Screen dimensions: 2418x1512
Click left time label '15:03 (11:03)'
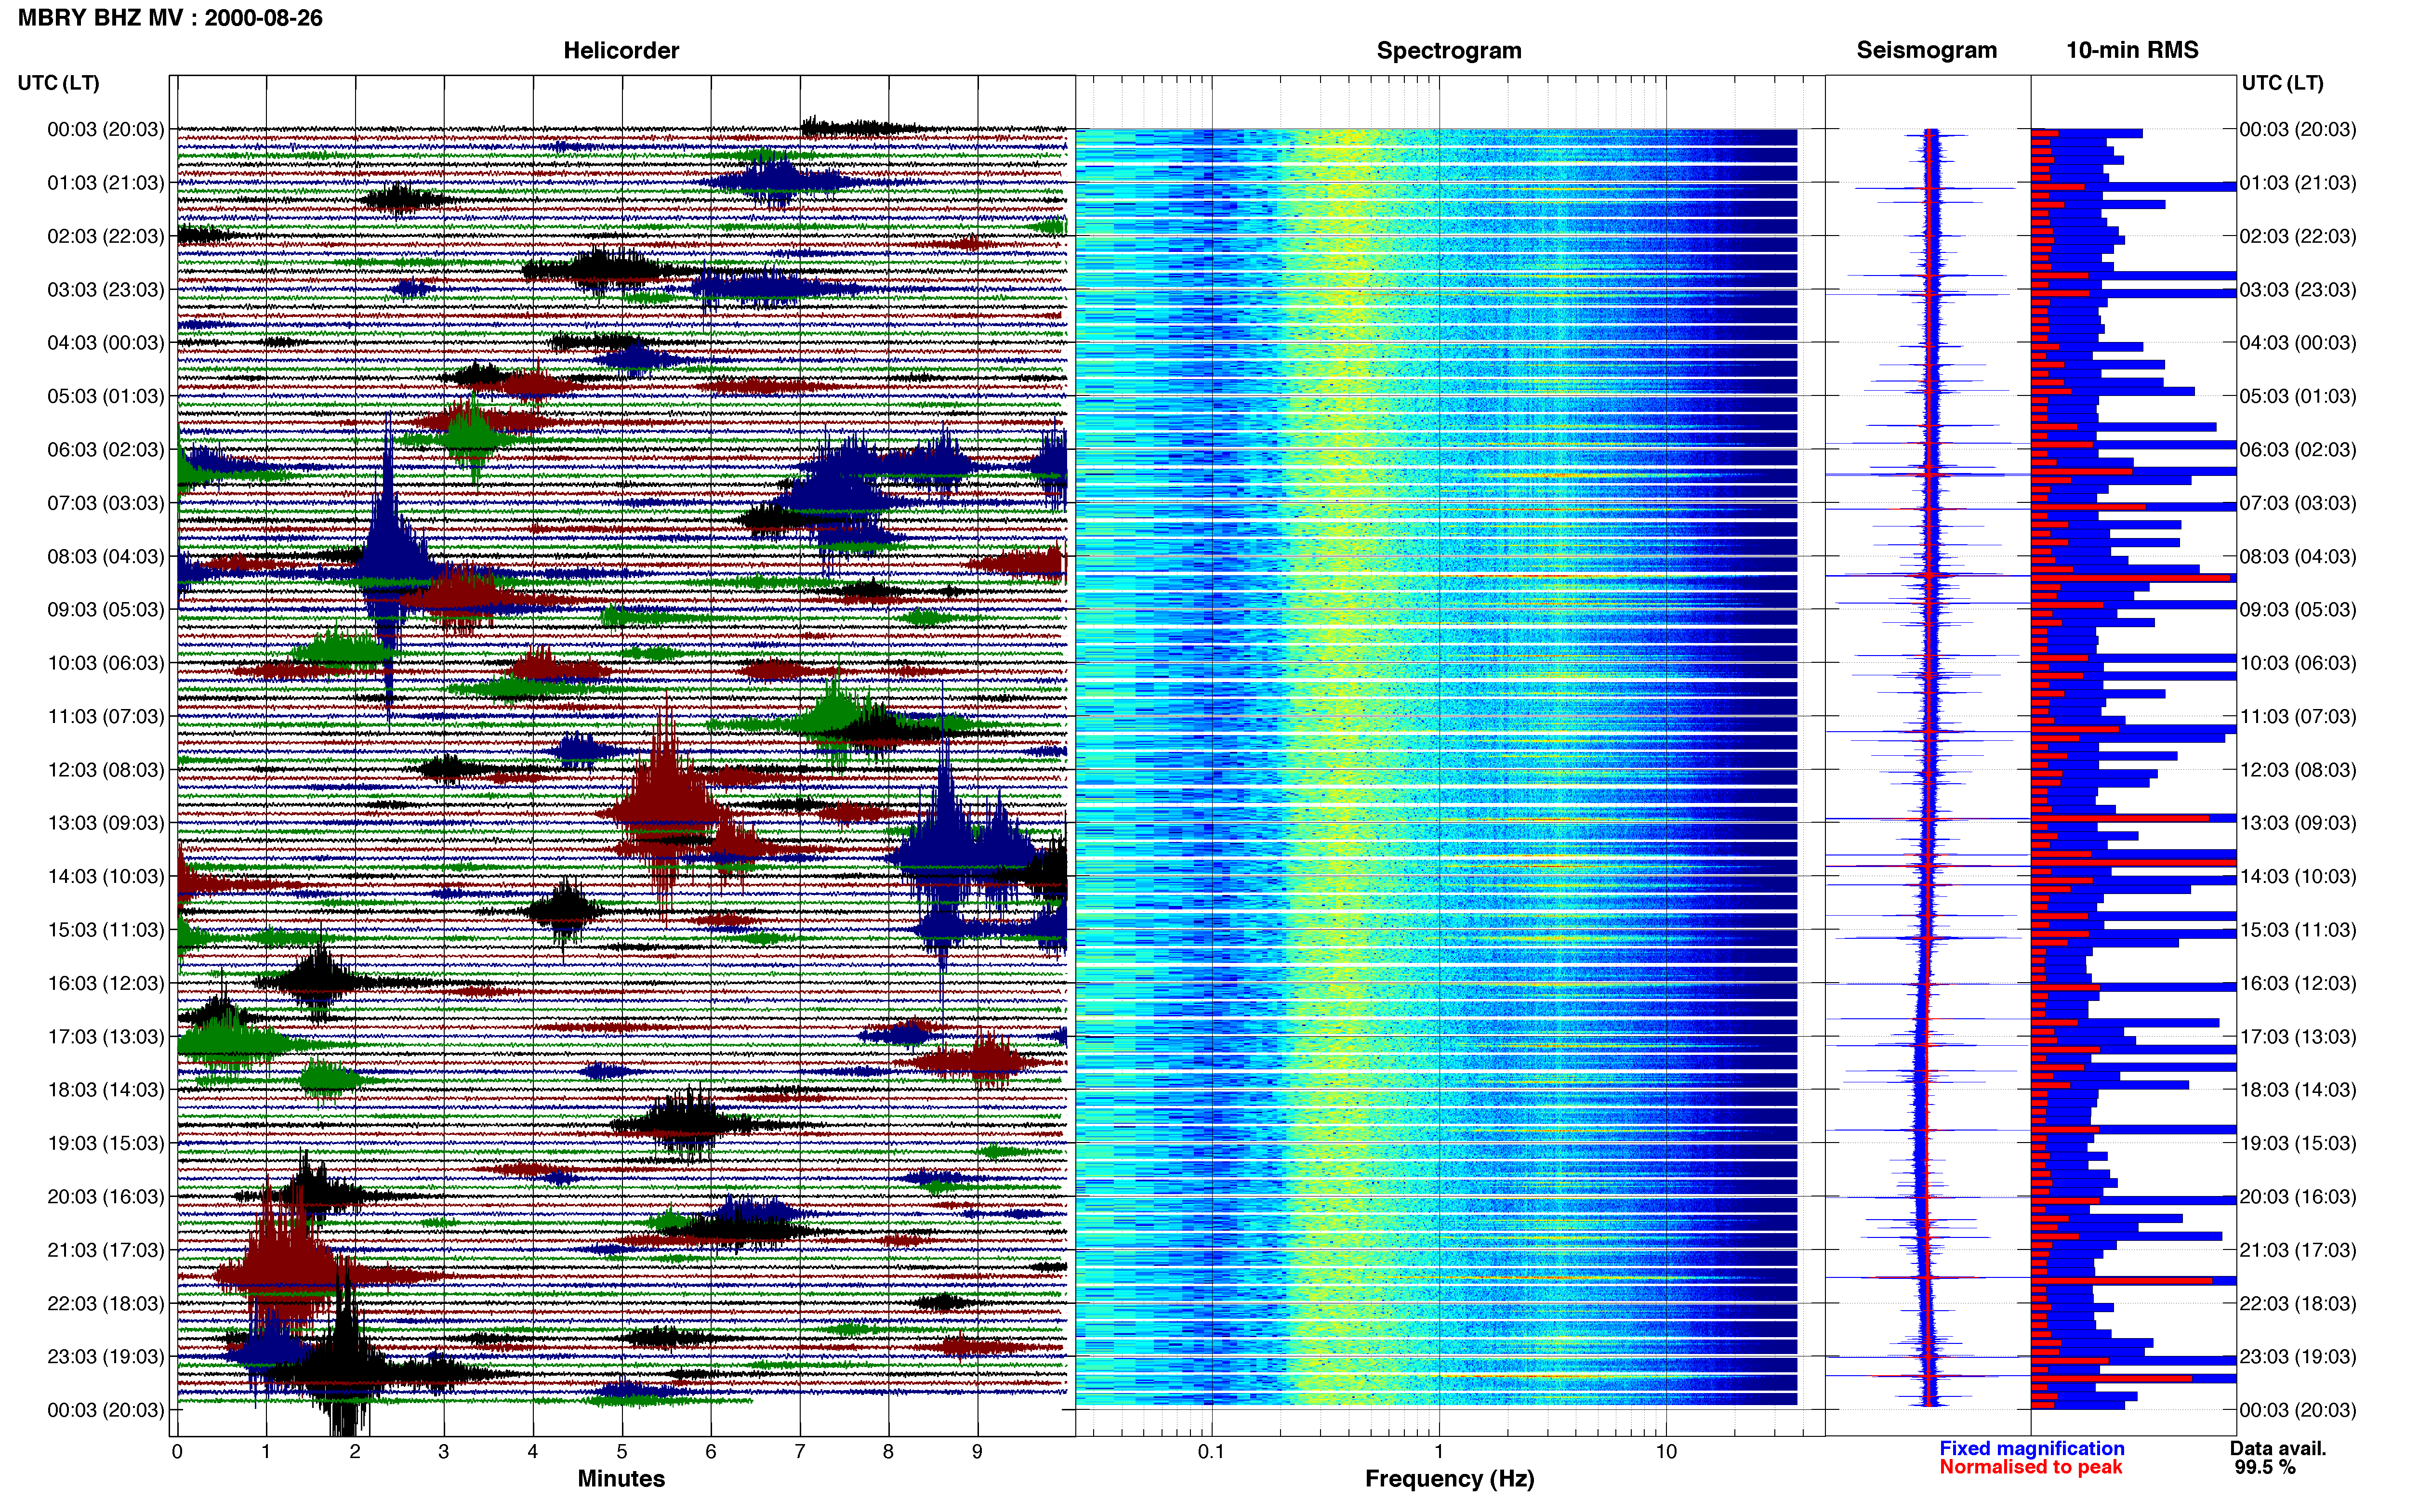pyautogui.click(x=105, y=930)
